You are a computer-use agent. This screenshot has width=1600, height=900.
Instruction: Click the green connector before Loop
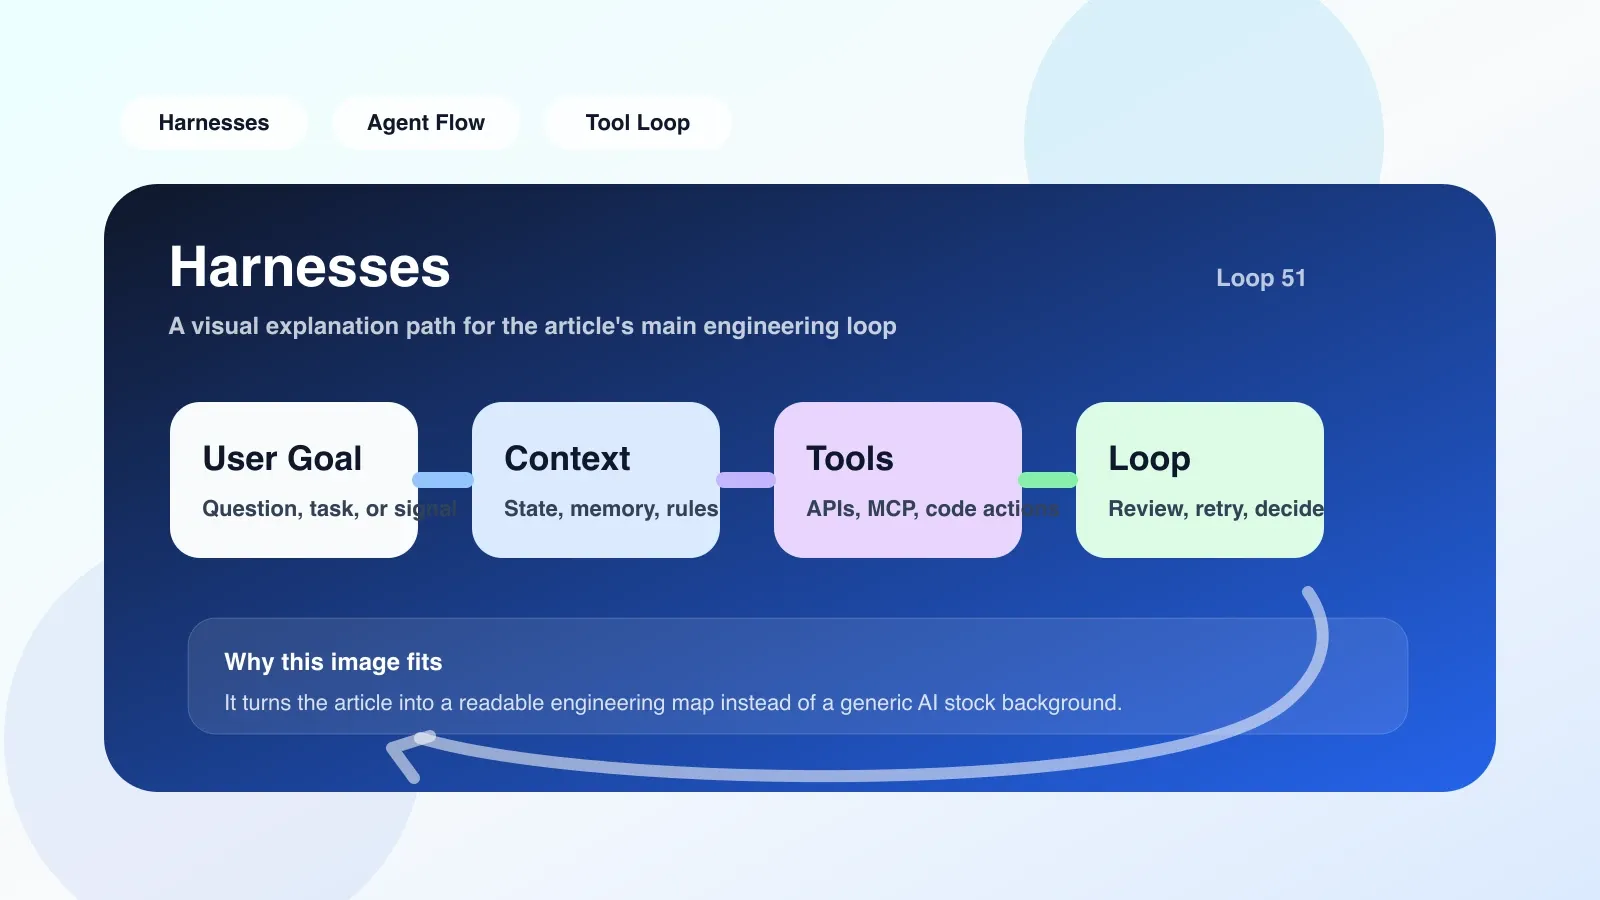tap(1048, 480)
